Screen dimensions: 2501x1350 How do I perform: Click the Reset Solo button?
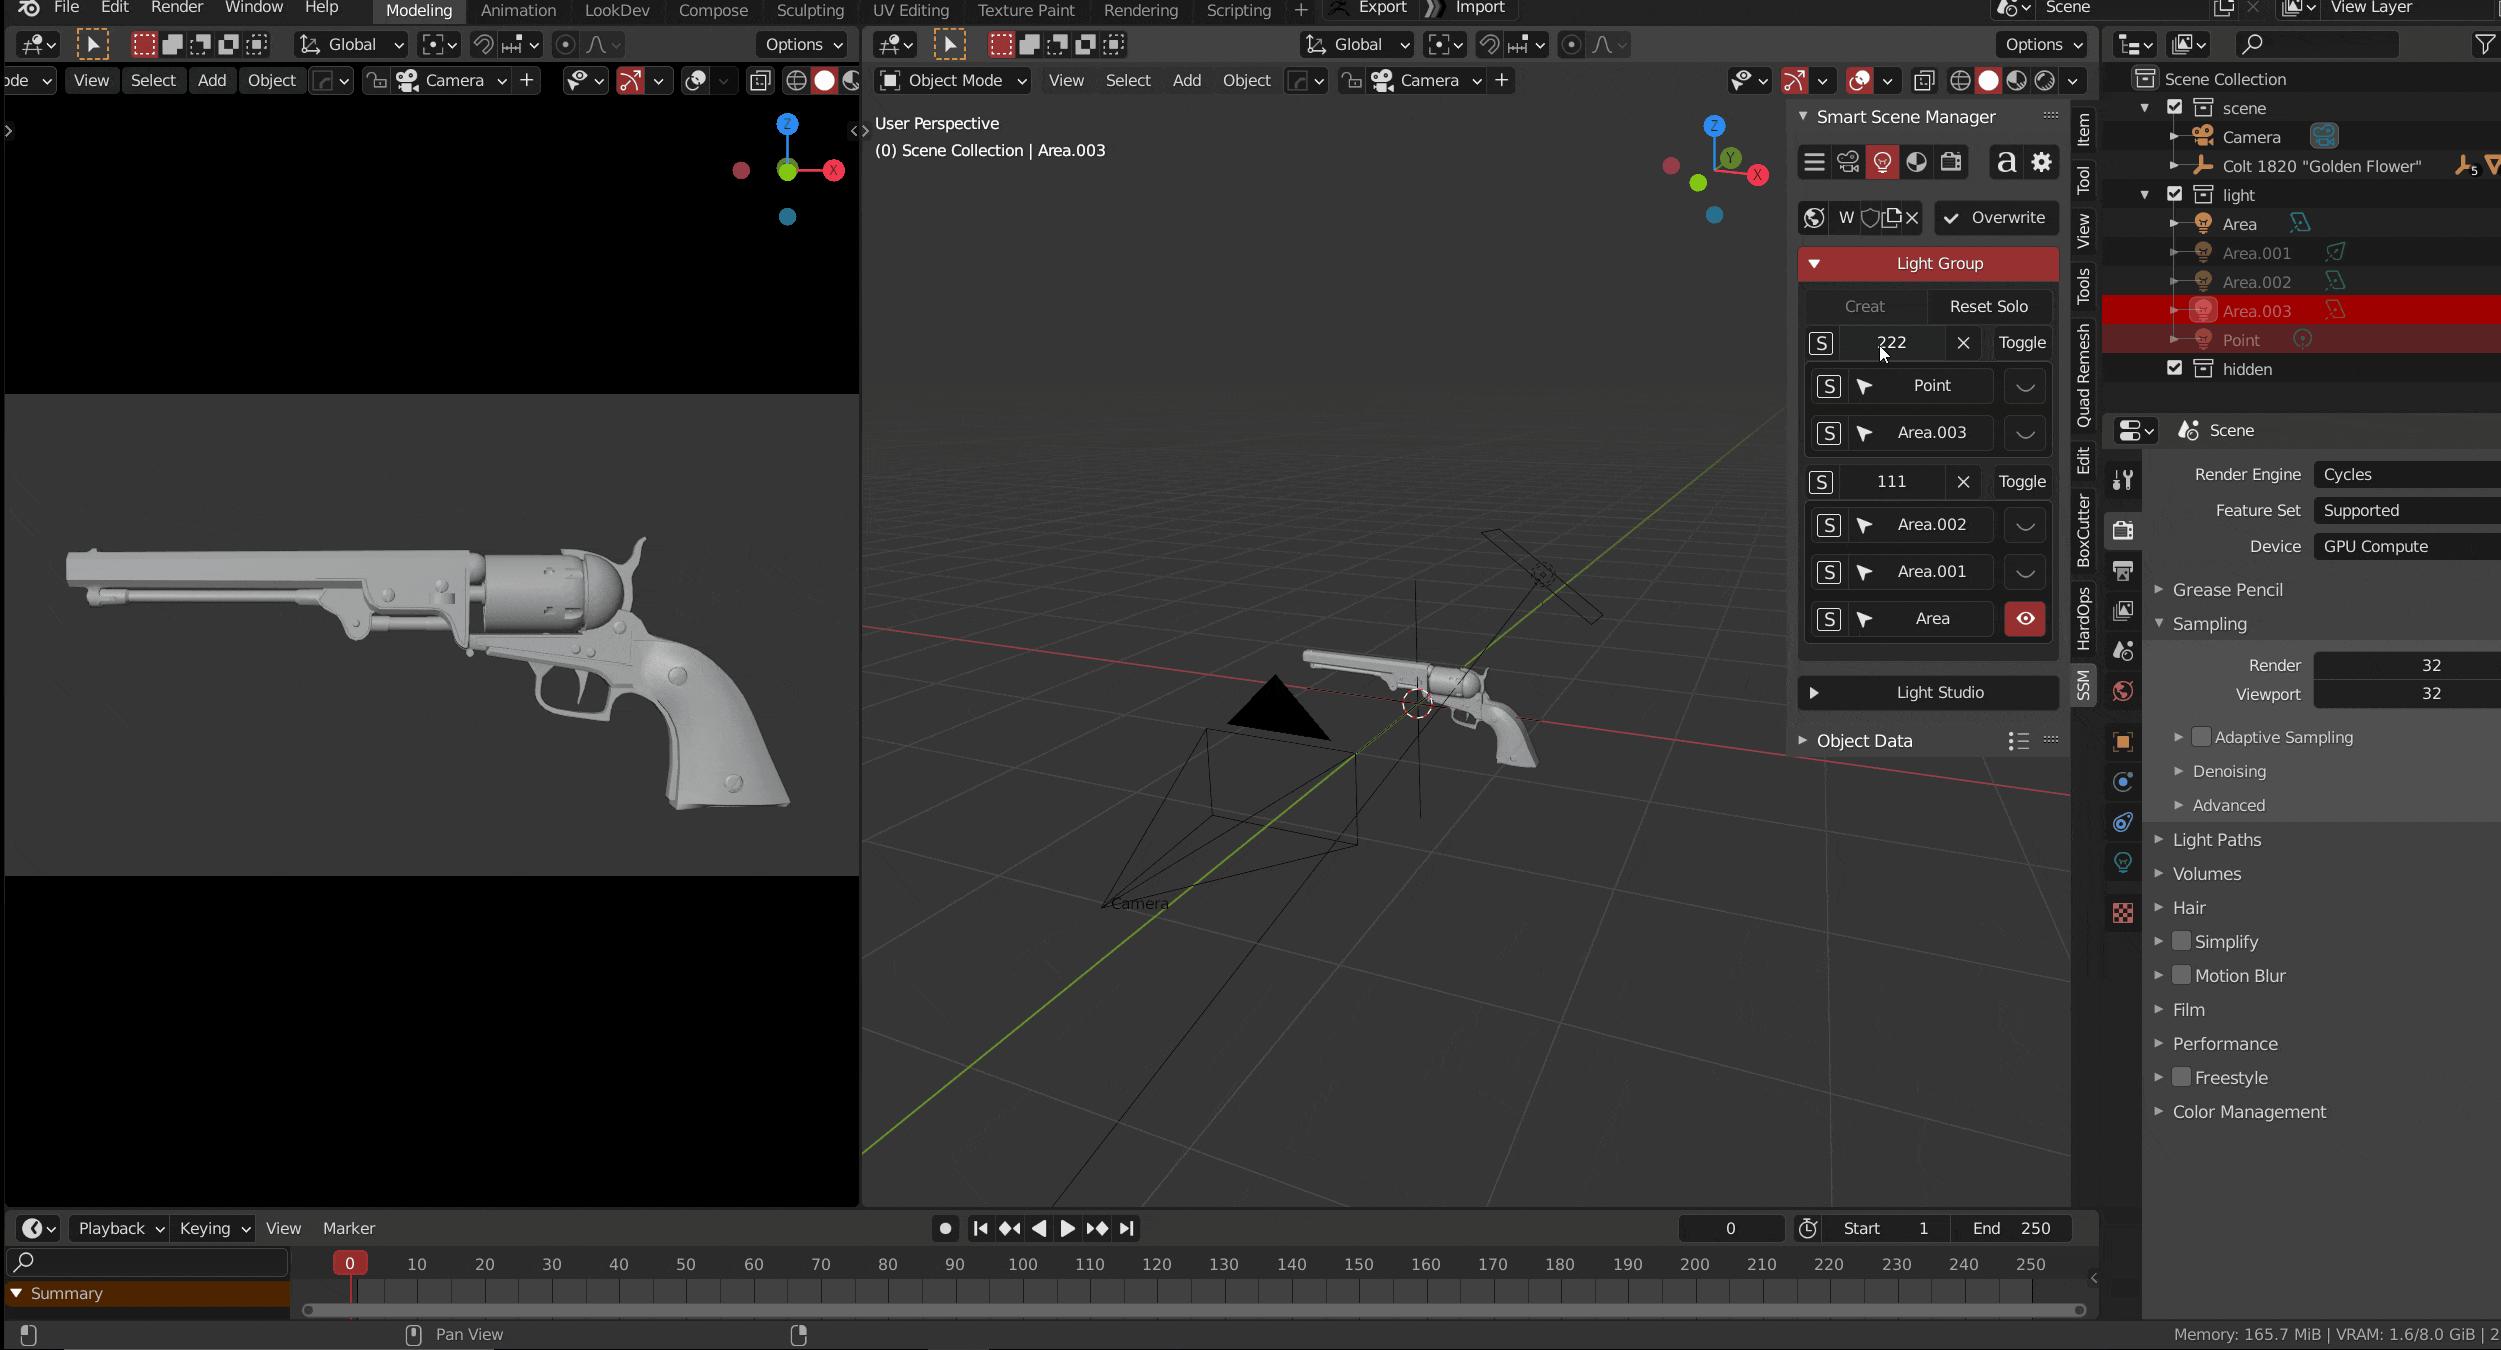coord(1988,306)
